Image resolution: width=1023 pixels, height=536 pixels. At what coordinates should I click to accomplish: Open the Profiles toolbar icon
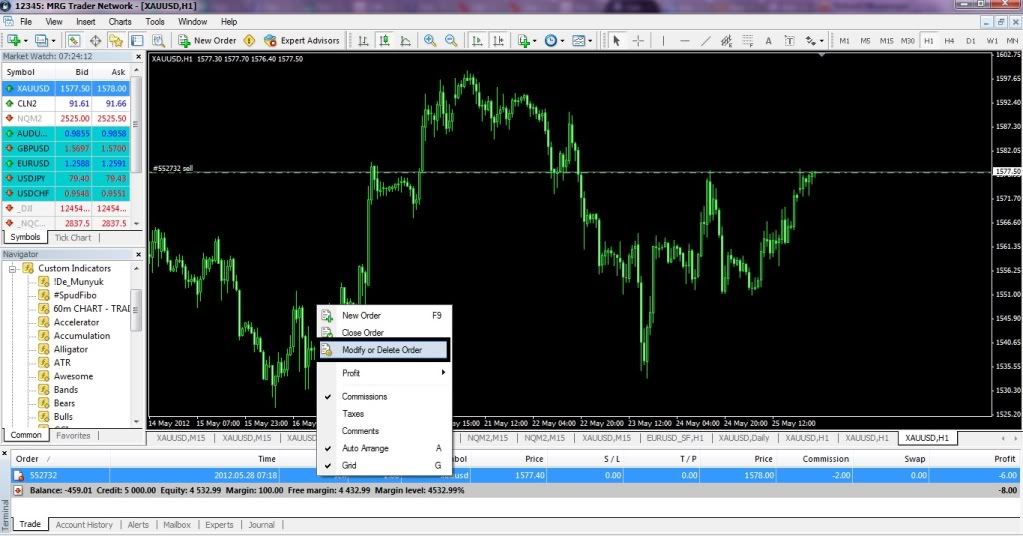(40, 40)
